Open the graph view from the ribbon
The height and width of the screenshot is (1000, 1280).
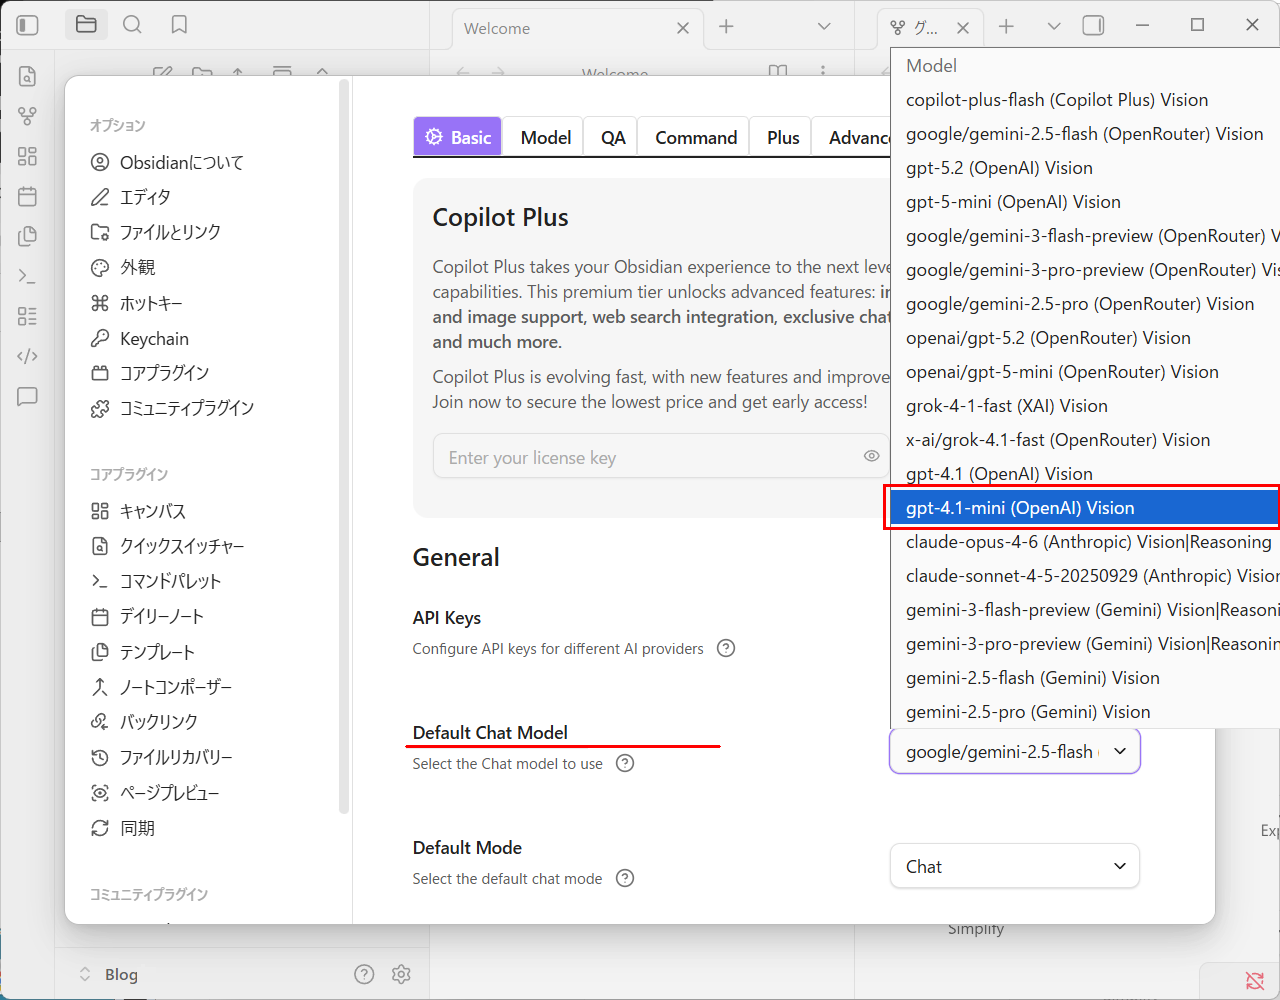pyautogui.click(x=27, y=116)
